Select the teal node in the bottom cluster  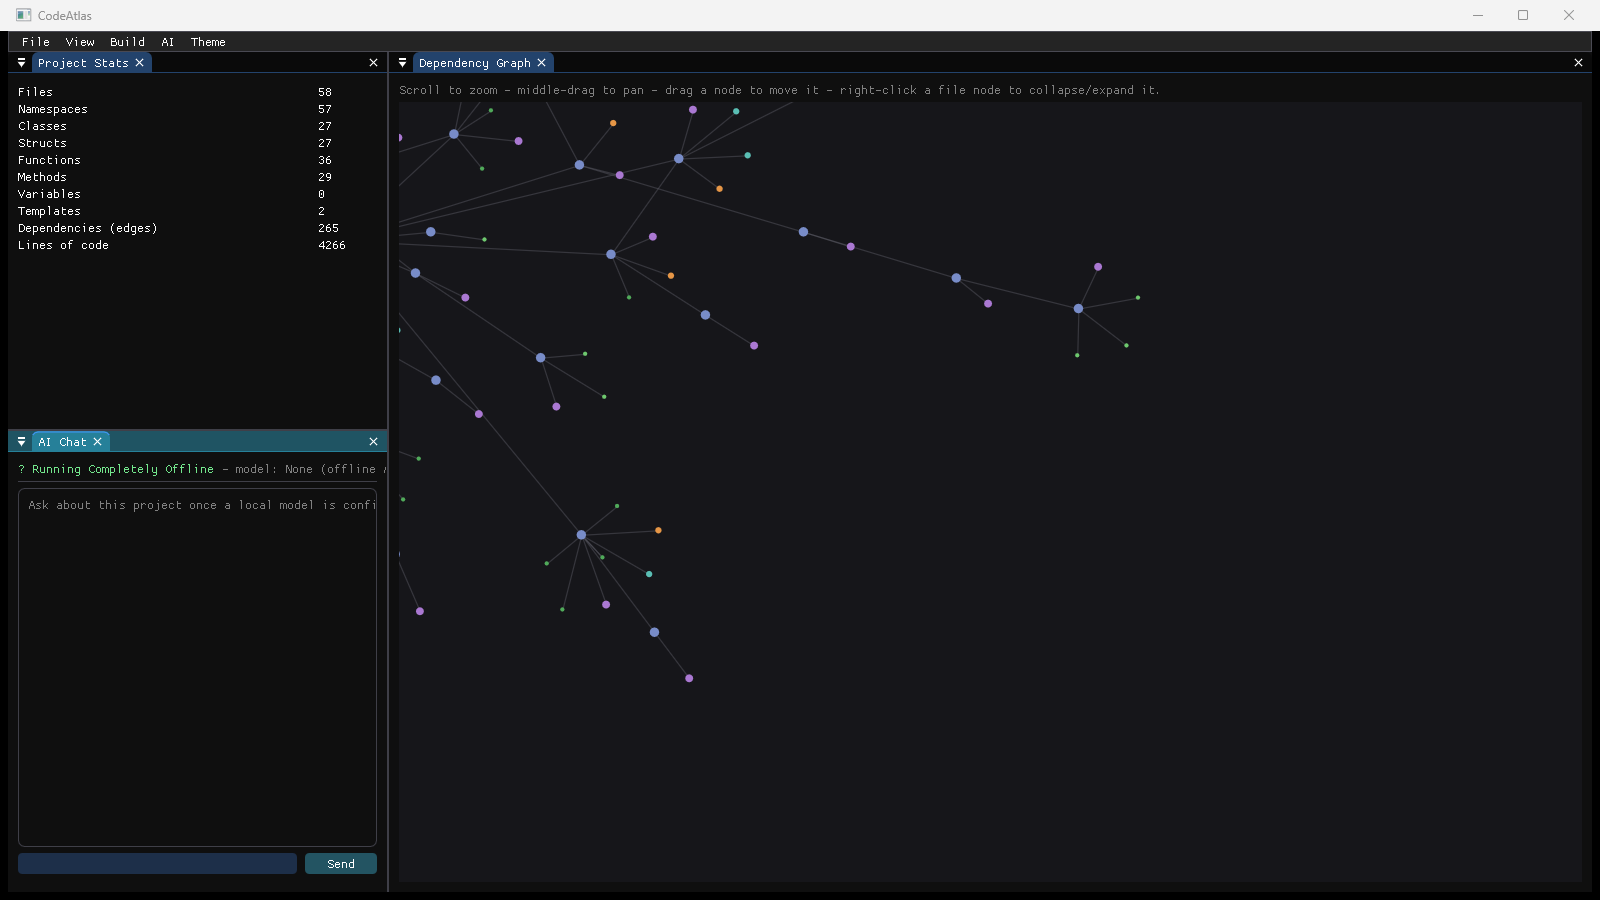(649, 574)
